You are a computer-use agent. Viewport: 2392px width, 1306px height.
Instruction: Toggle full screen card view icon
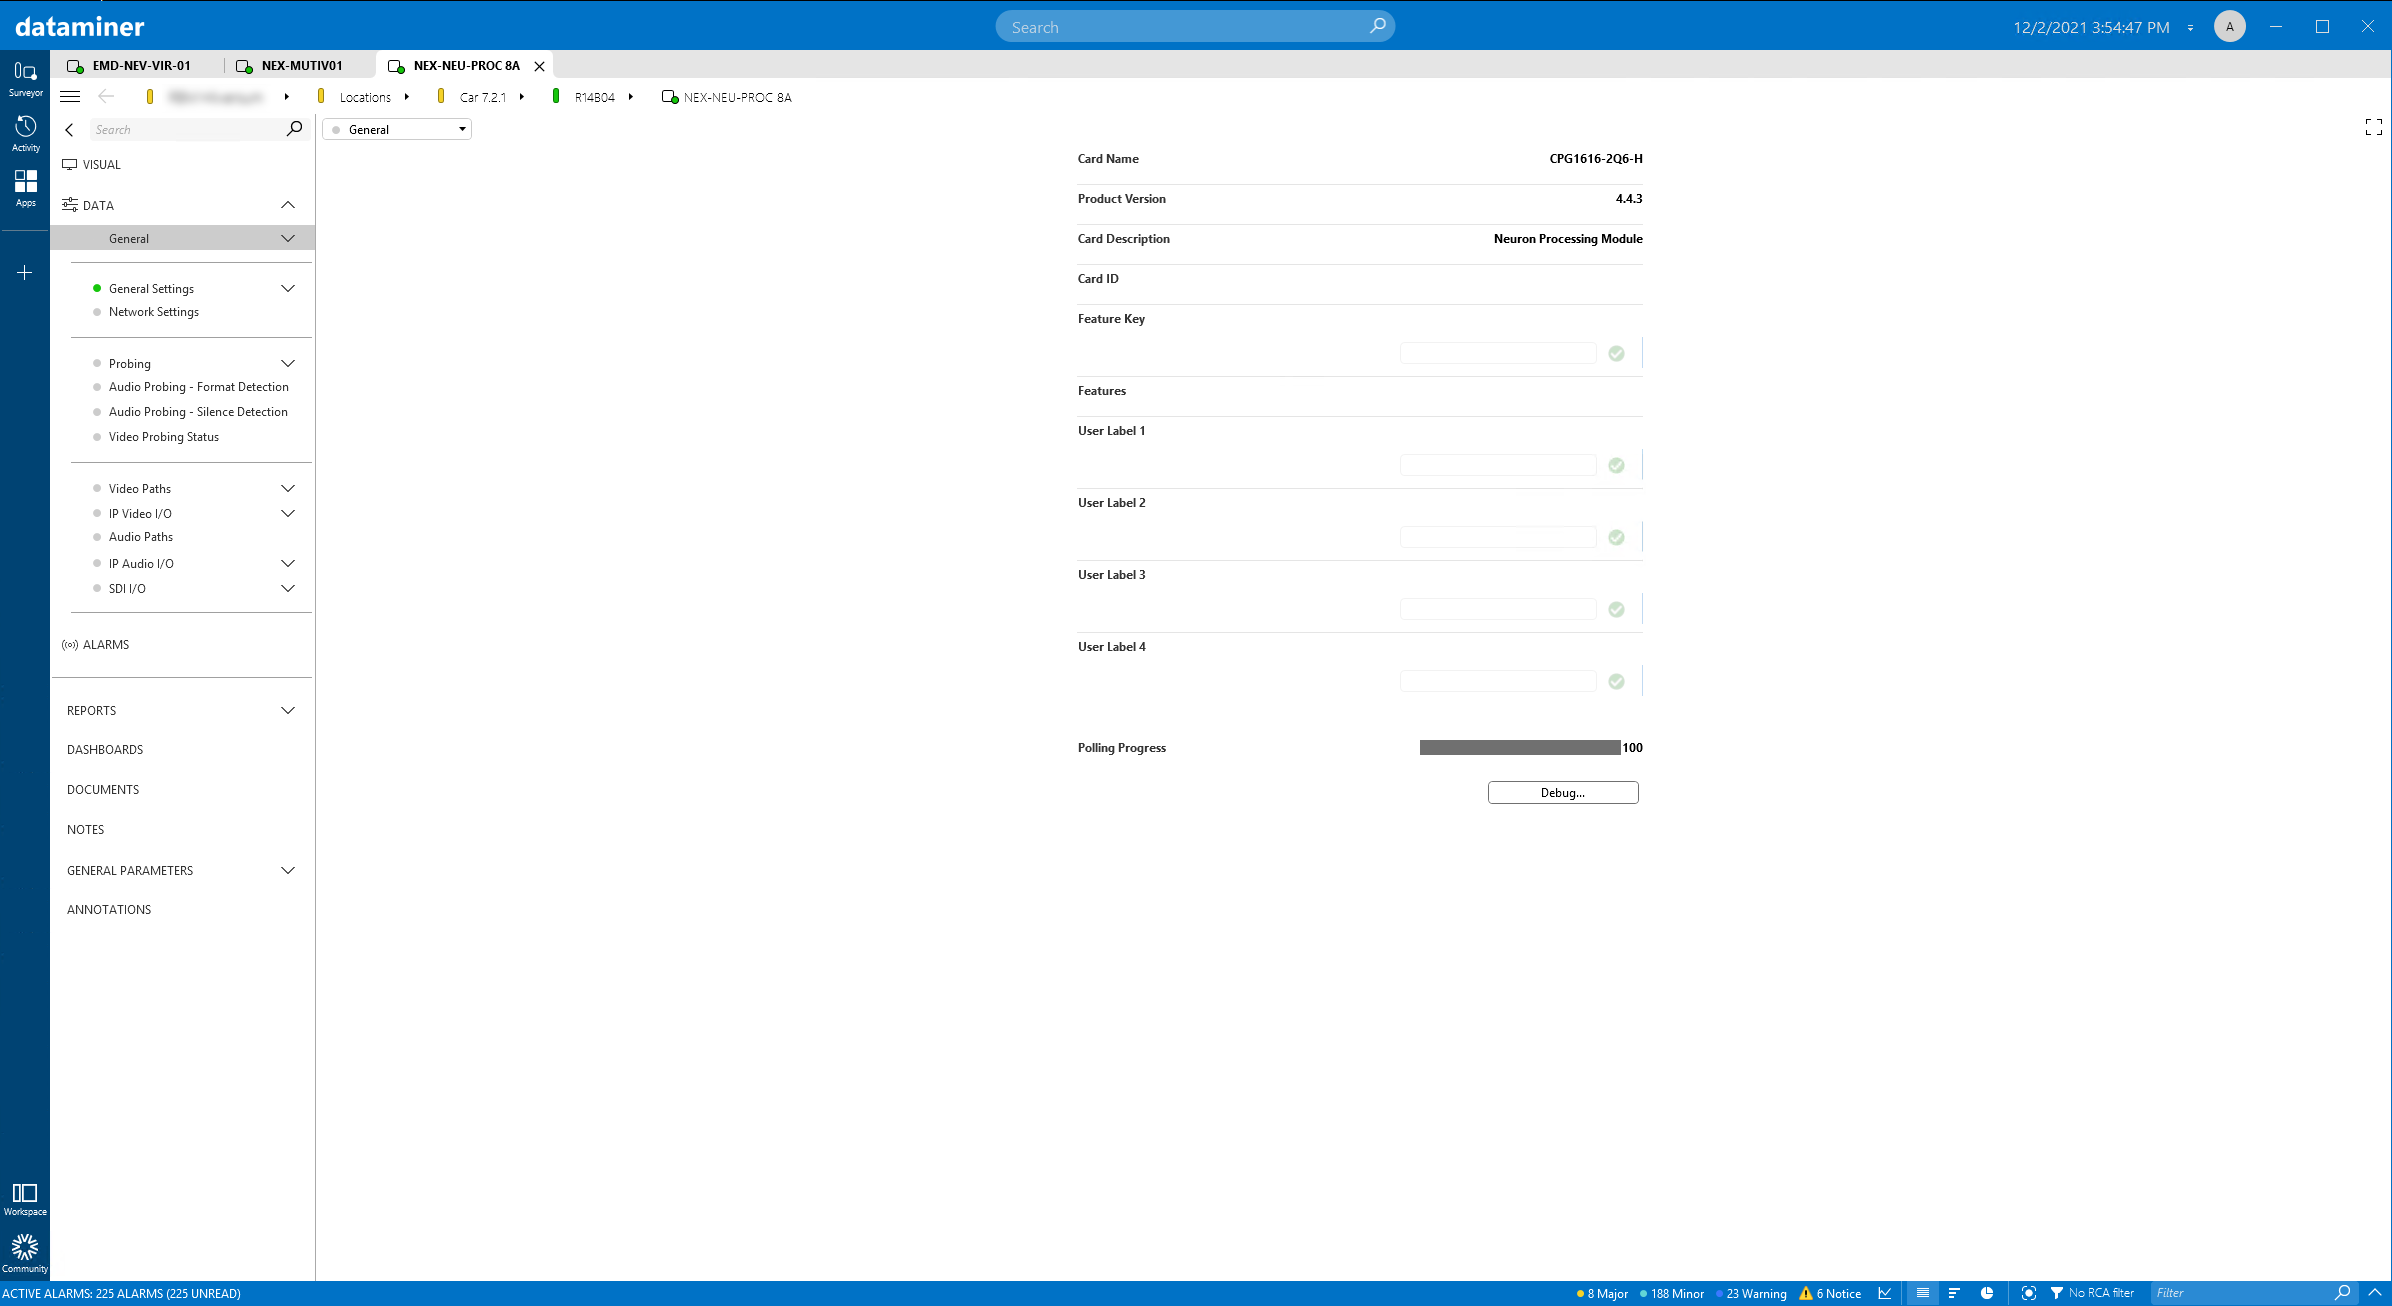tap(2373, 127)
